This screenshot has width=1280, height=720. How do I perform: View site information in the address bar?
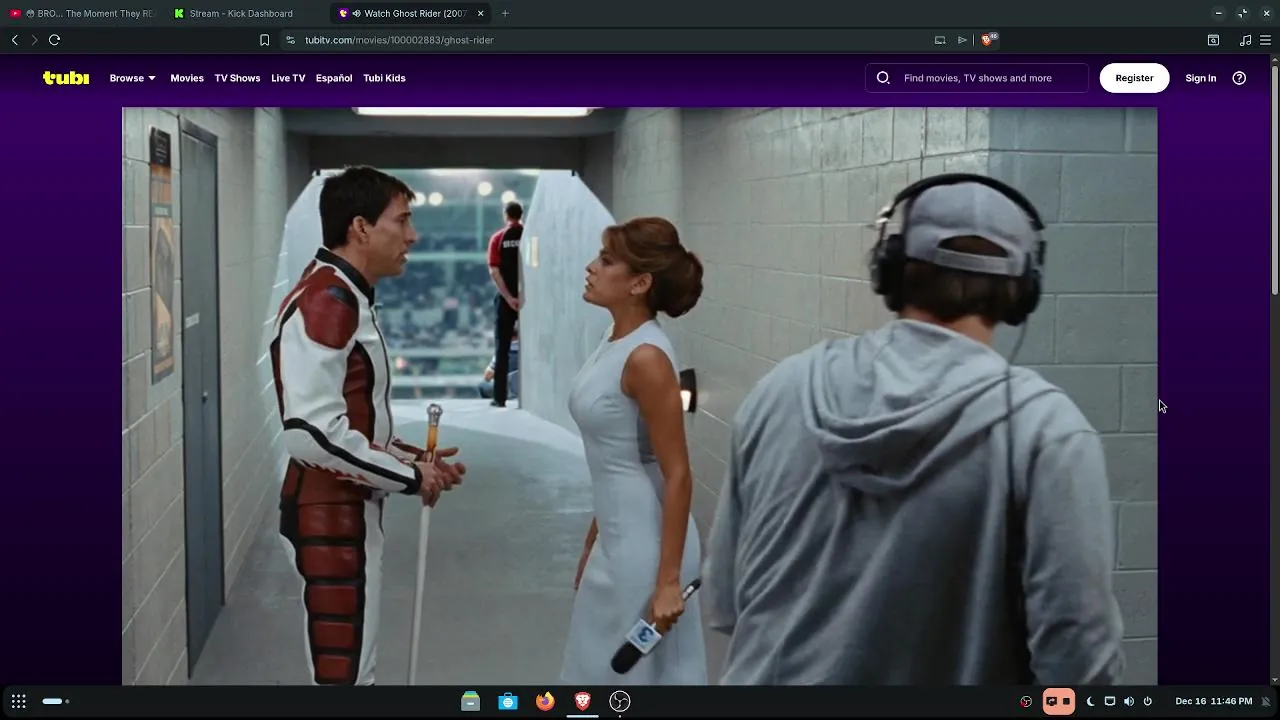pyautogui.click(x=290, y=40)
